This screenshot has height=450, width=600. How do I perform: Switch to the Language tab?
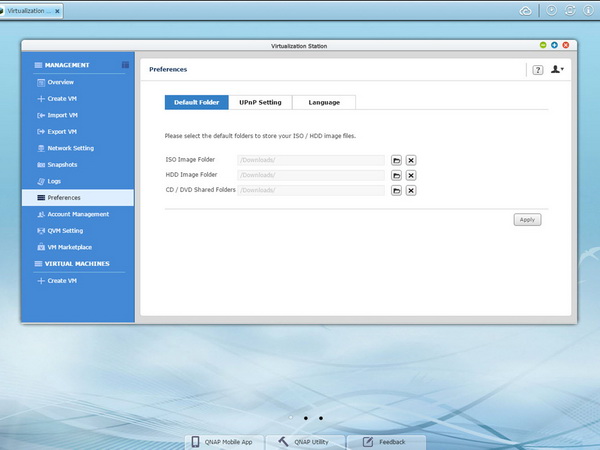324,103
